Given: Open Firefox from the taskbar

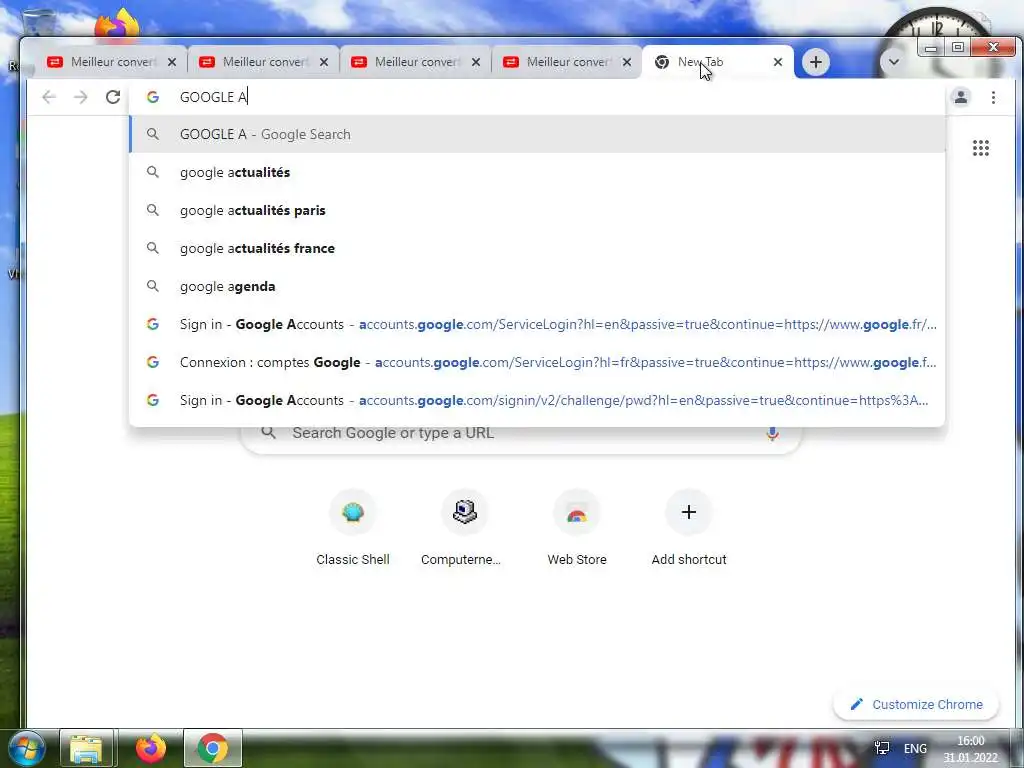Looking at the screenshot, I should click(150, 748).
